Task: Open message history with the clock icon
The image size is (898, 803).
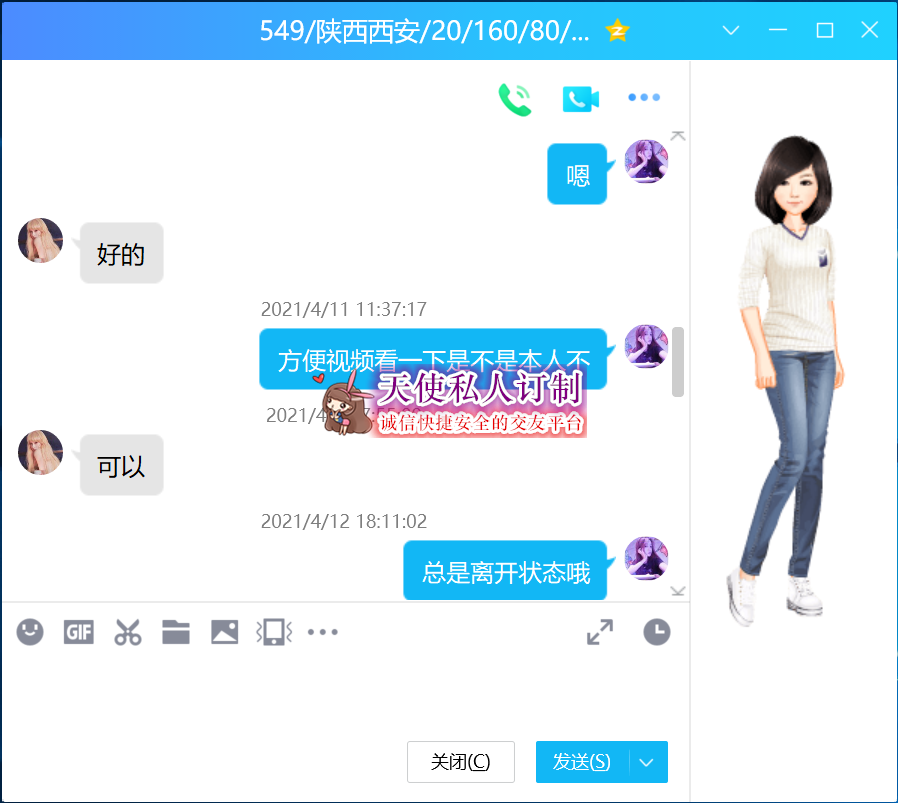Action: pos(656,632)
